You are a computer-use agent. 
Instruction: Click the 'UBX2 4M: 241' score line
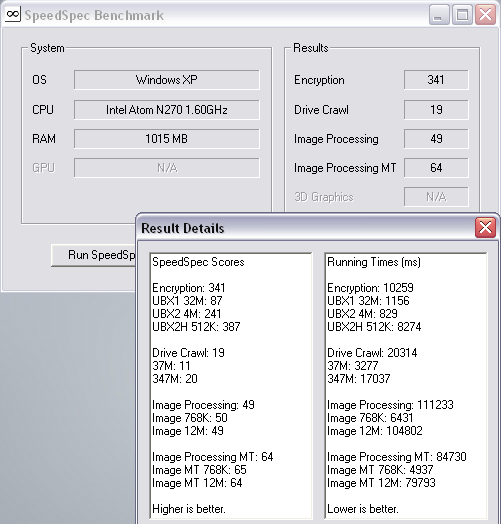coord(187,314)
